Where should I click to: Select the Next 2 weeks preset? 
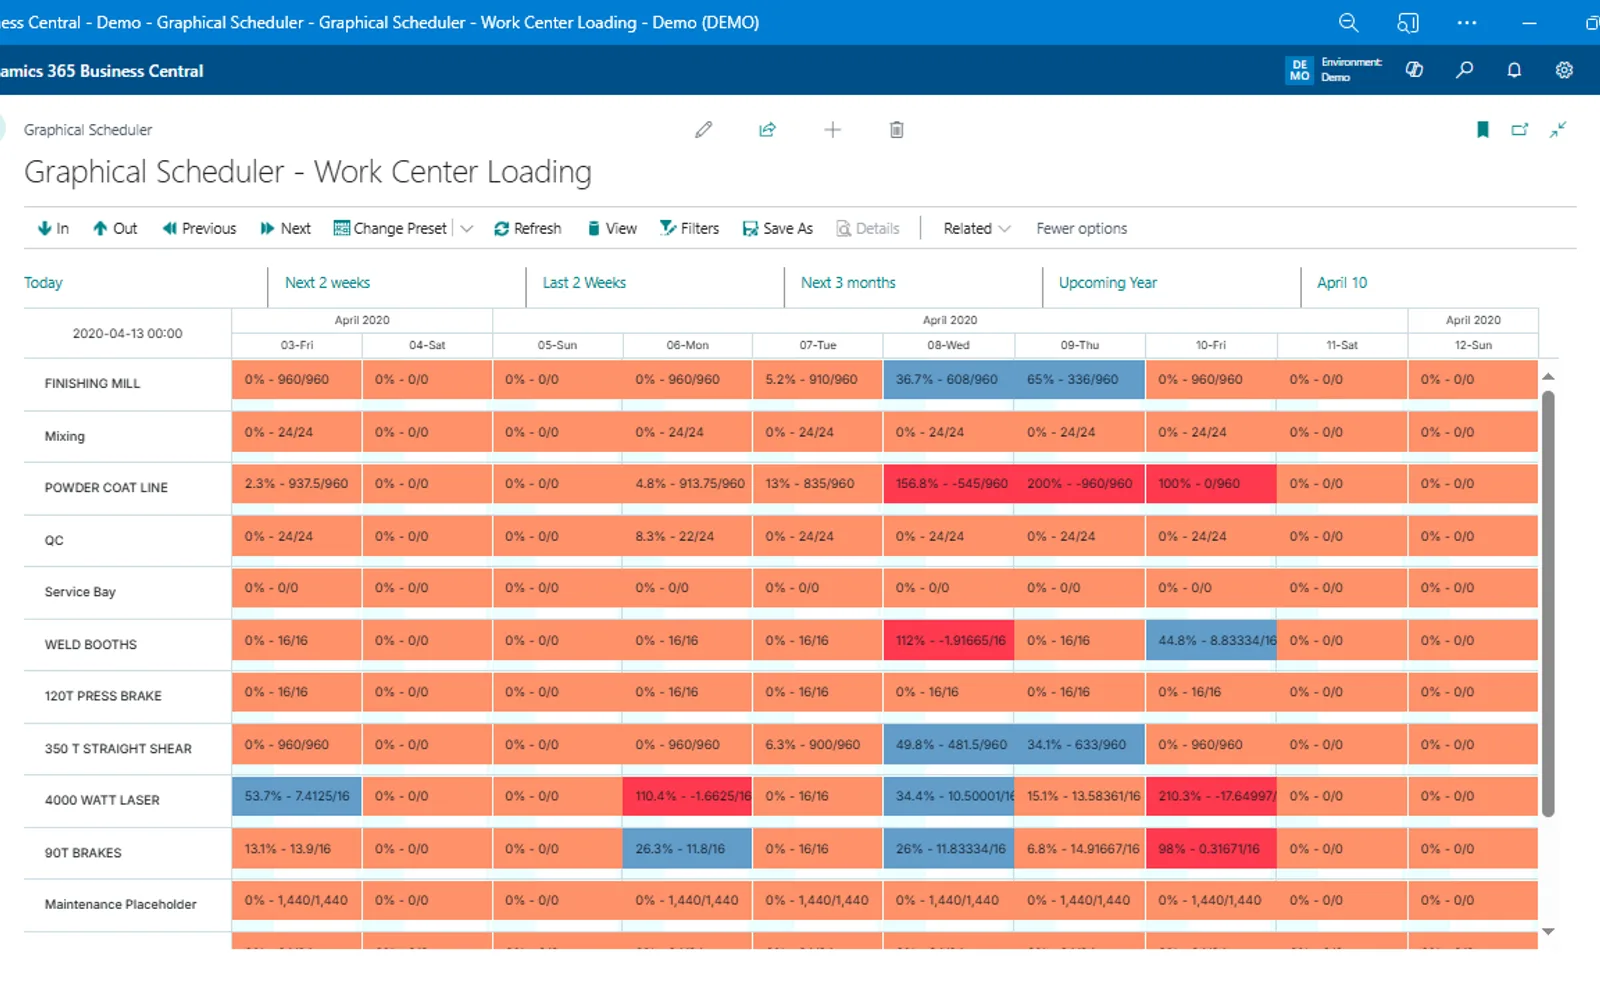(x=327, y=283)
